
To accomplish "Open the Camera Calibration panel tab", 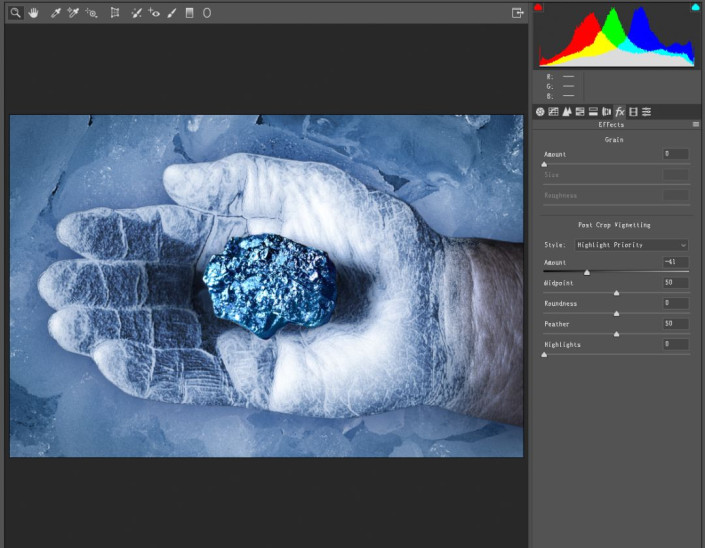I will (x=634, y=112).
